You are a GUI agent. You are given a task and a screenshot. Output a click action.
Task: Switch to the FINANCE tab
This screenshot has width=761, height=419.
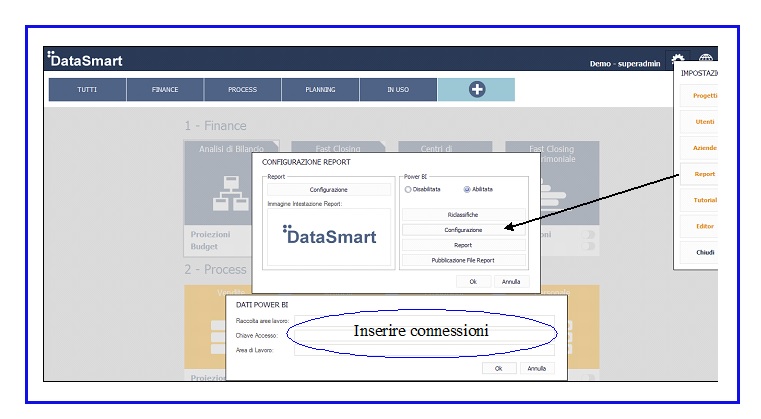click(165, 89)
